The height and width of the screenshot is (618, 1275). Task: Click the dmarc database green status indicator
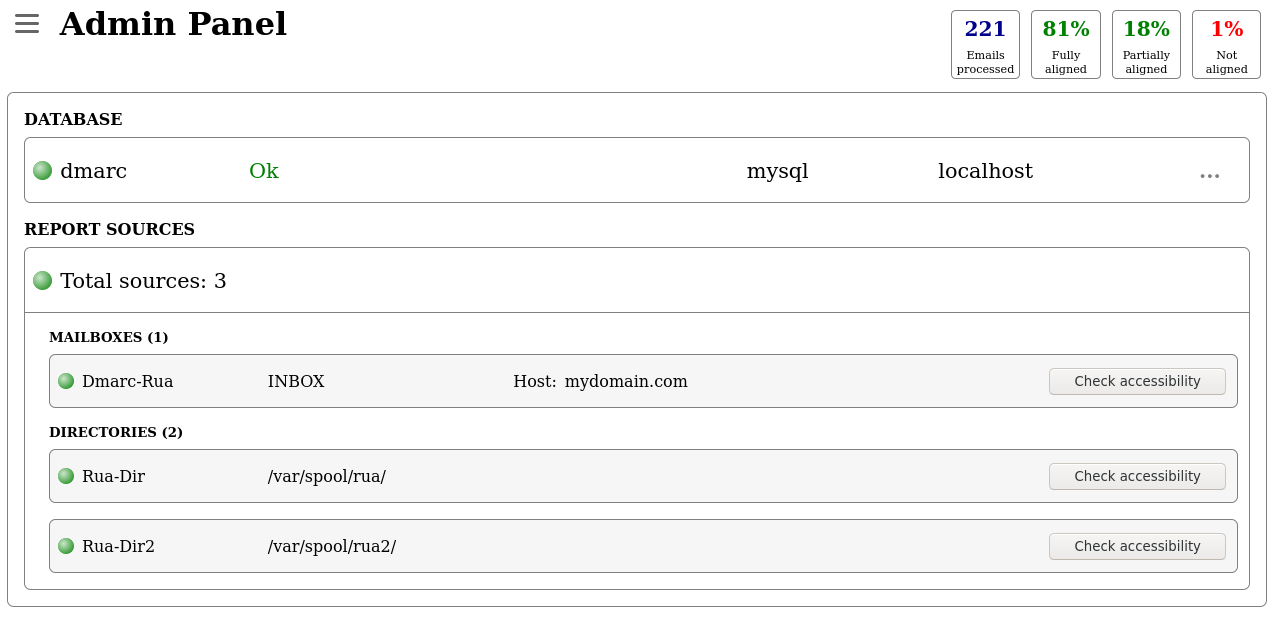(42, 171)
